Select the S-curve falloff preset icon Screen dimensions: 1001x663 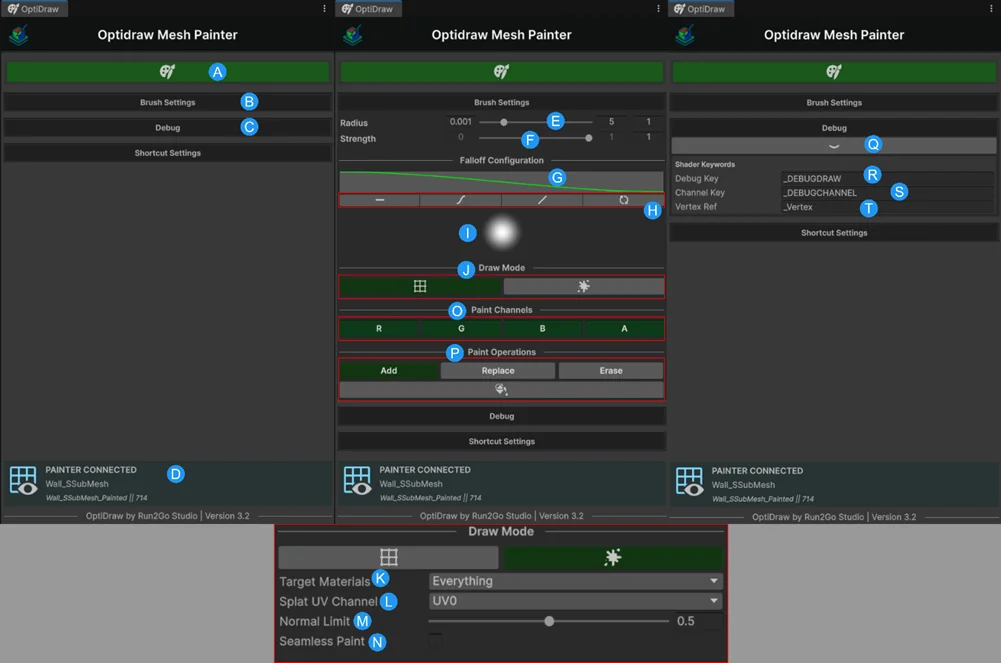tap(461, 200)
